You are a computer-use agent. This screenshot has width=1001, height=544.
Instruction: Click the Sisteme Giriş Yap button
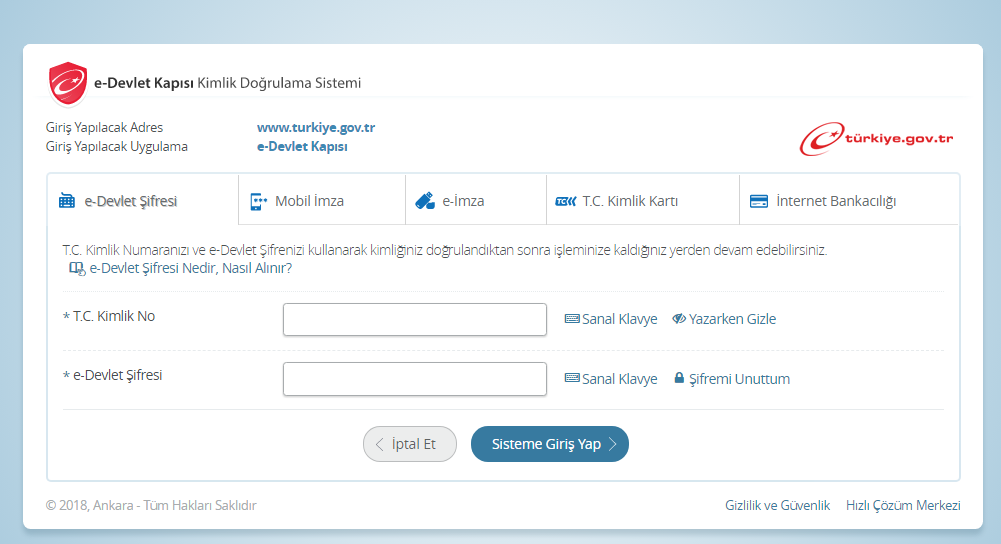pos(550,444)
